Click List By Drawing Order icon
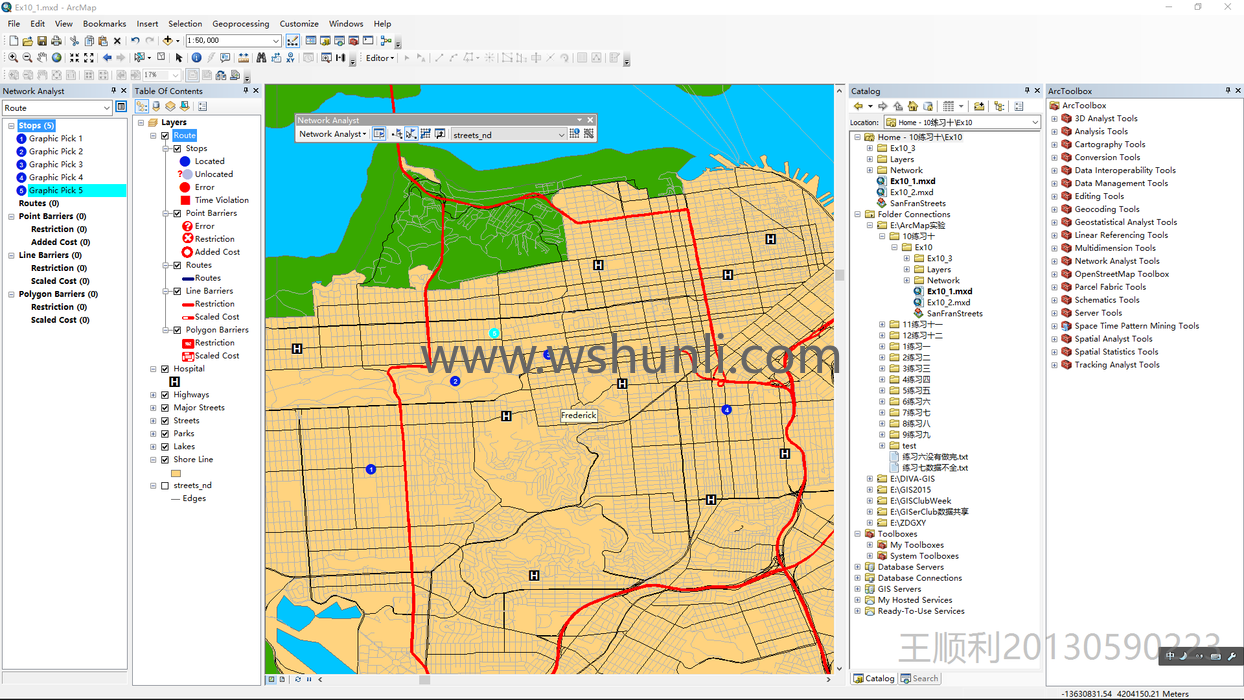The width and height of the screenshot is (1244, 700). pos(142,106)
